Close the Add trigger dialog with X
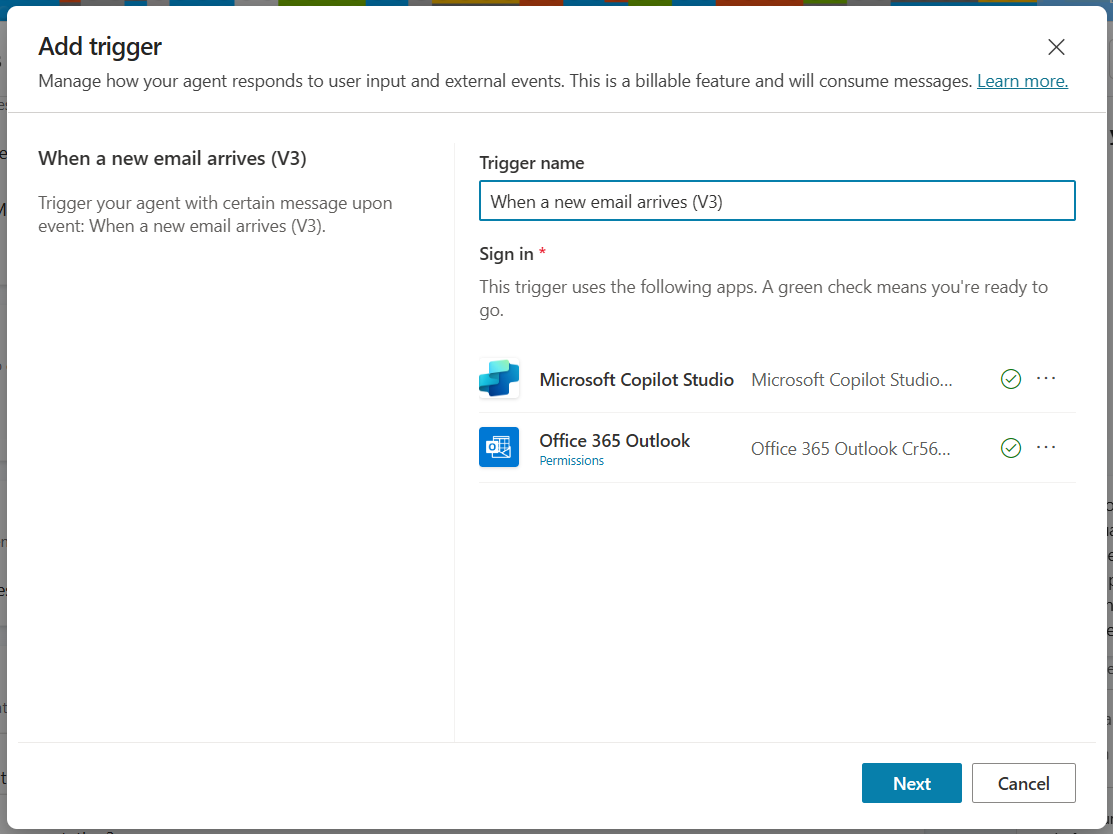The image size is (1113, 834). click(x=1056, y=47)
